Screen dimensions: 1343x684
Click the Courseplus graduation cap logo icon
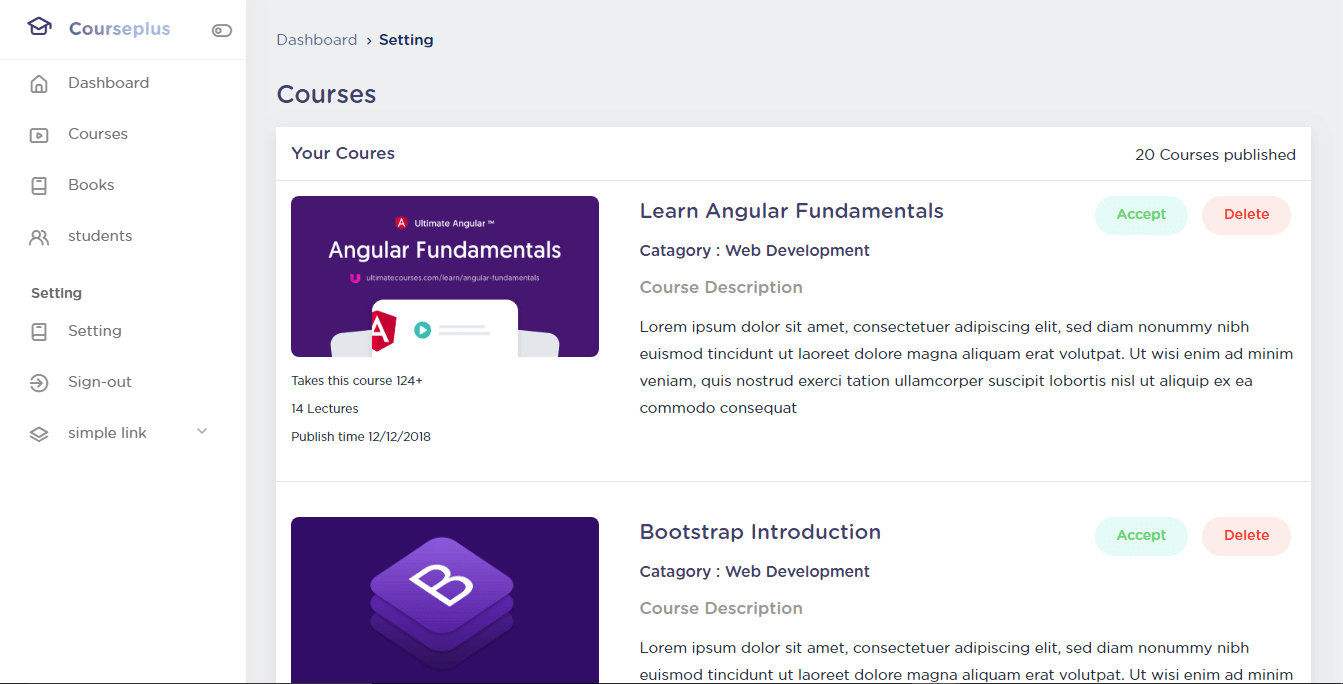[39, 27]
